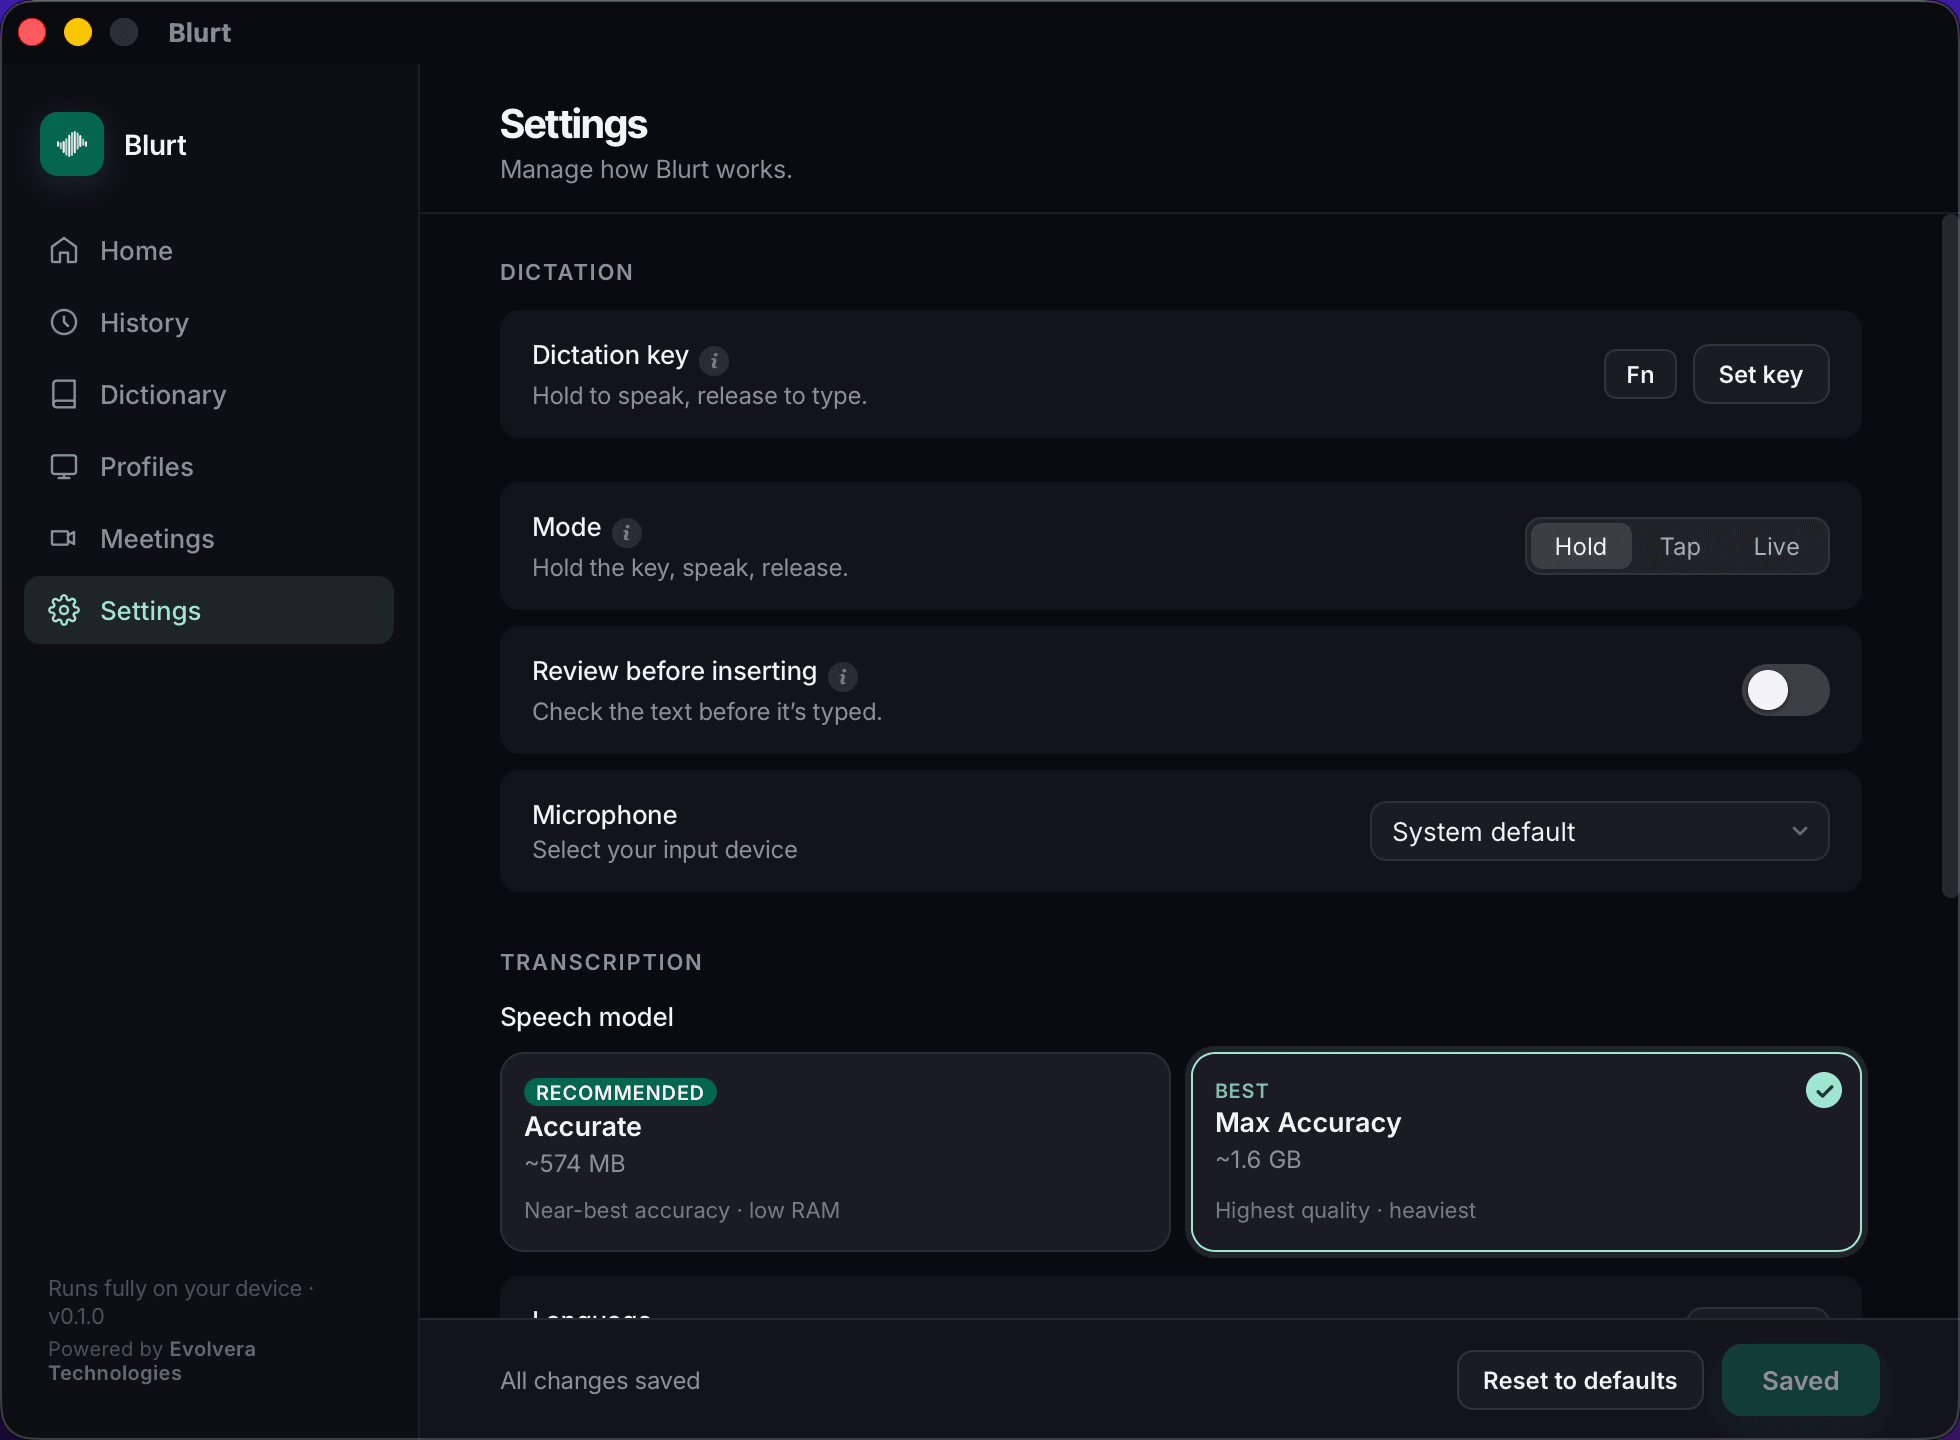The image size is (1960, 1440).
Task: Click the Profiles monitor icon
Action: coord(64,467)
